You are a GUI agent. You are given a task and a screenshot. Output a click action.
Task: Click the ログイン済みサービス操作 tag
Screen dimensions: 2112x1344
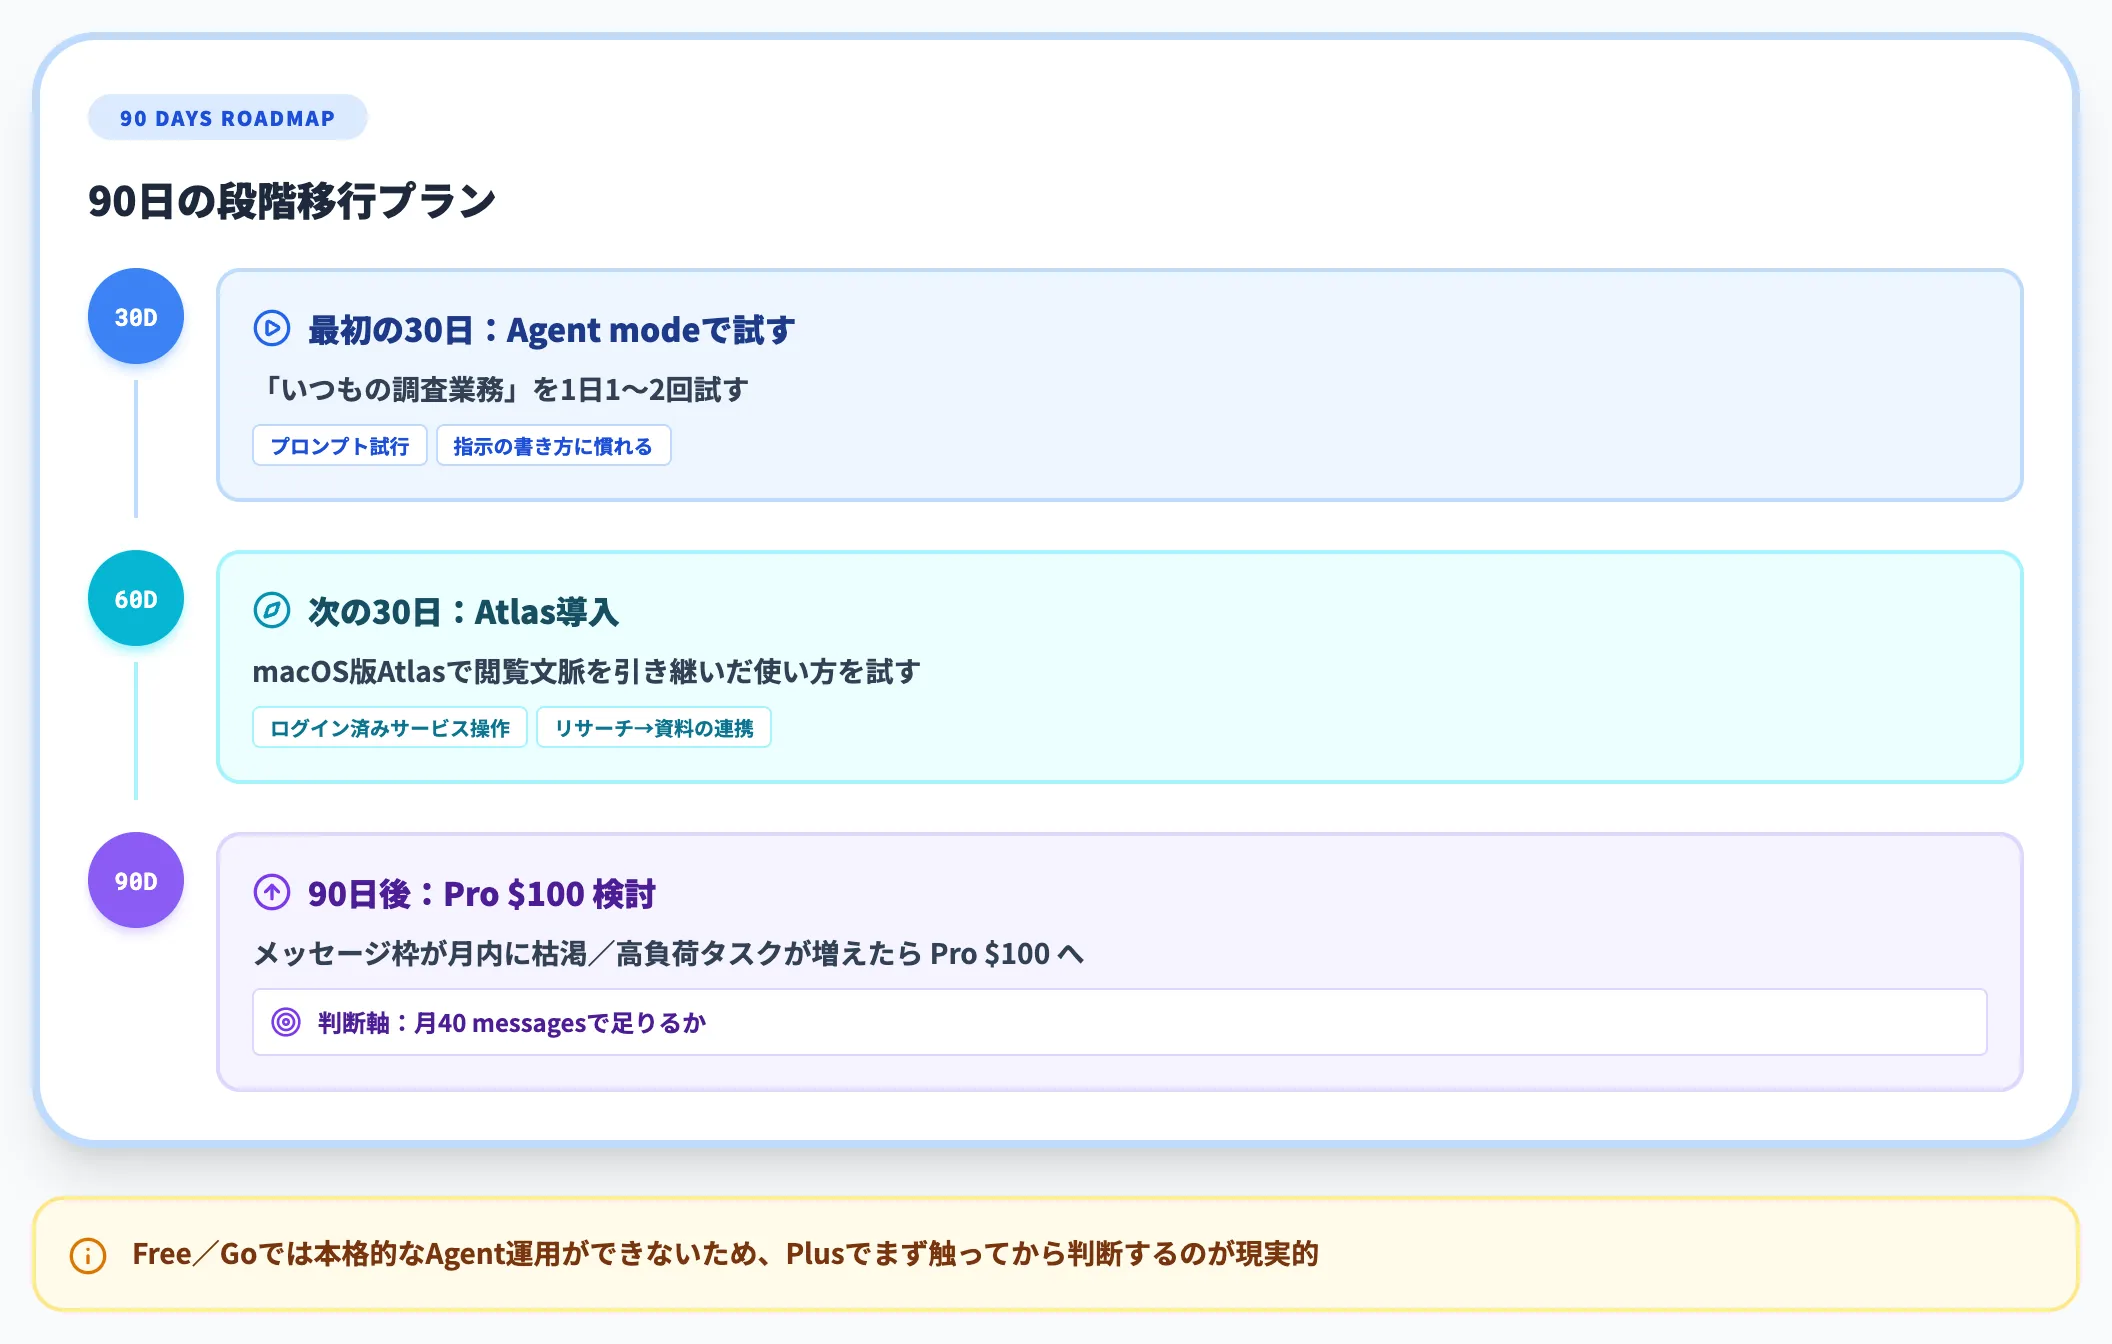click(390, 728)
